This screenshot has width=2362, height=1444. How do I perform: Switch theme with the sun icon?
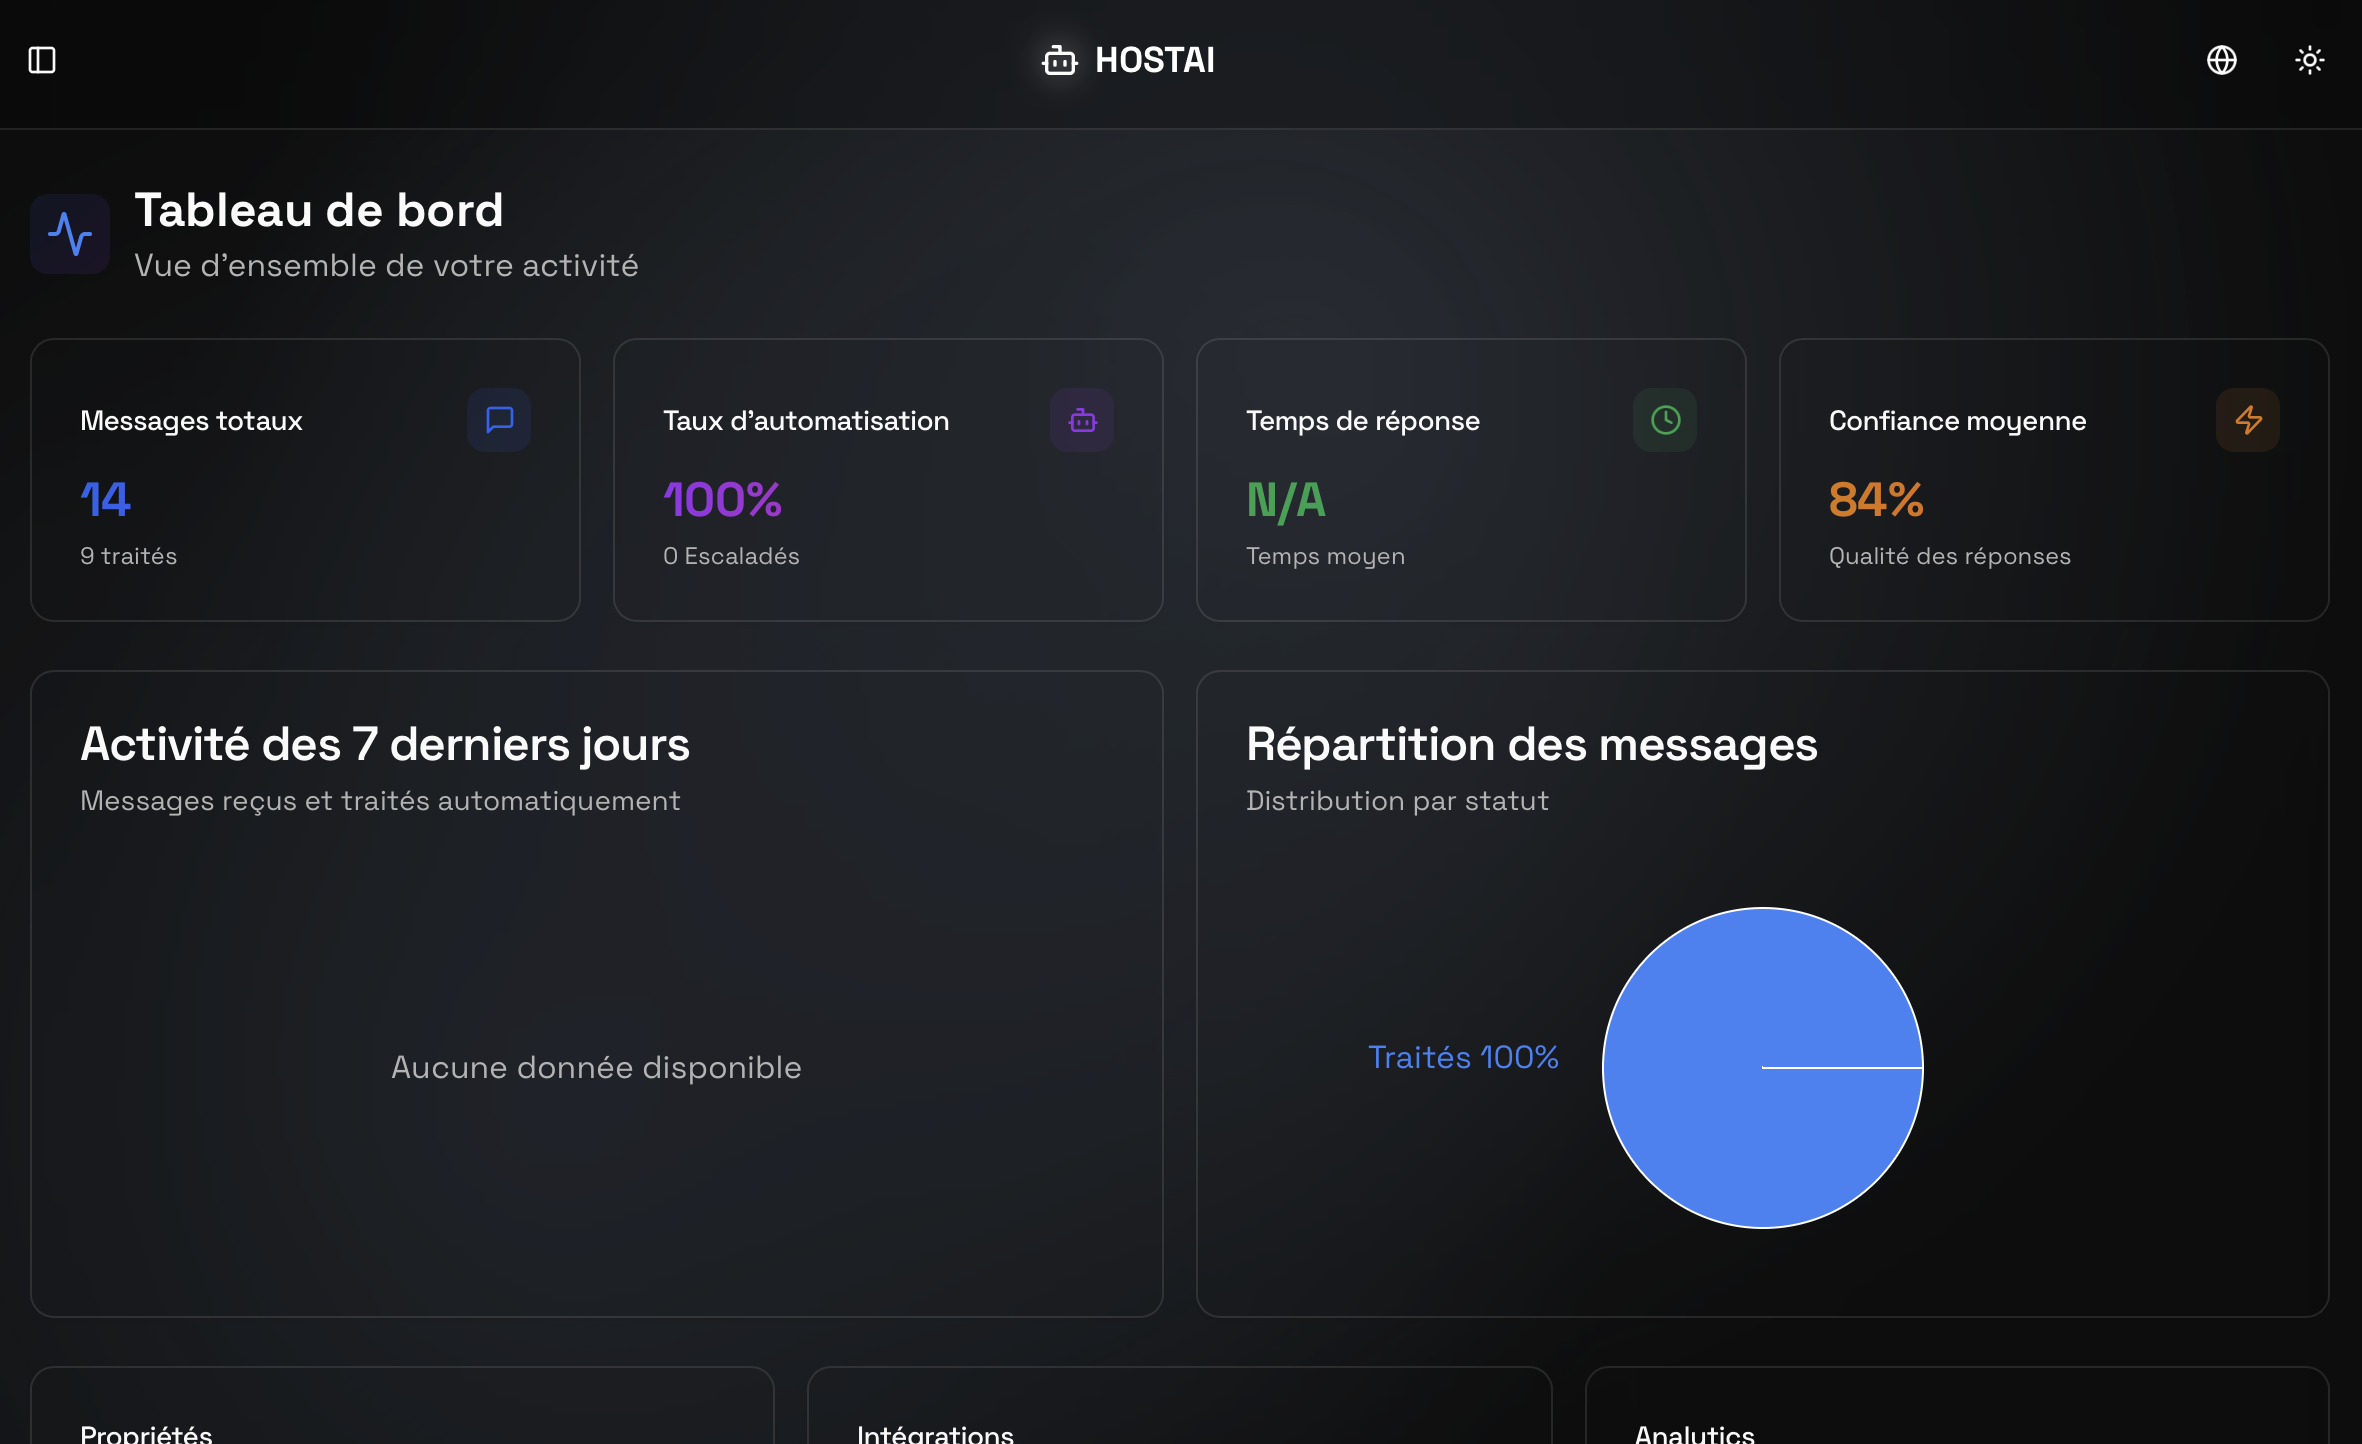click(x=2309, y=60)
